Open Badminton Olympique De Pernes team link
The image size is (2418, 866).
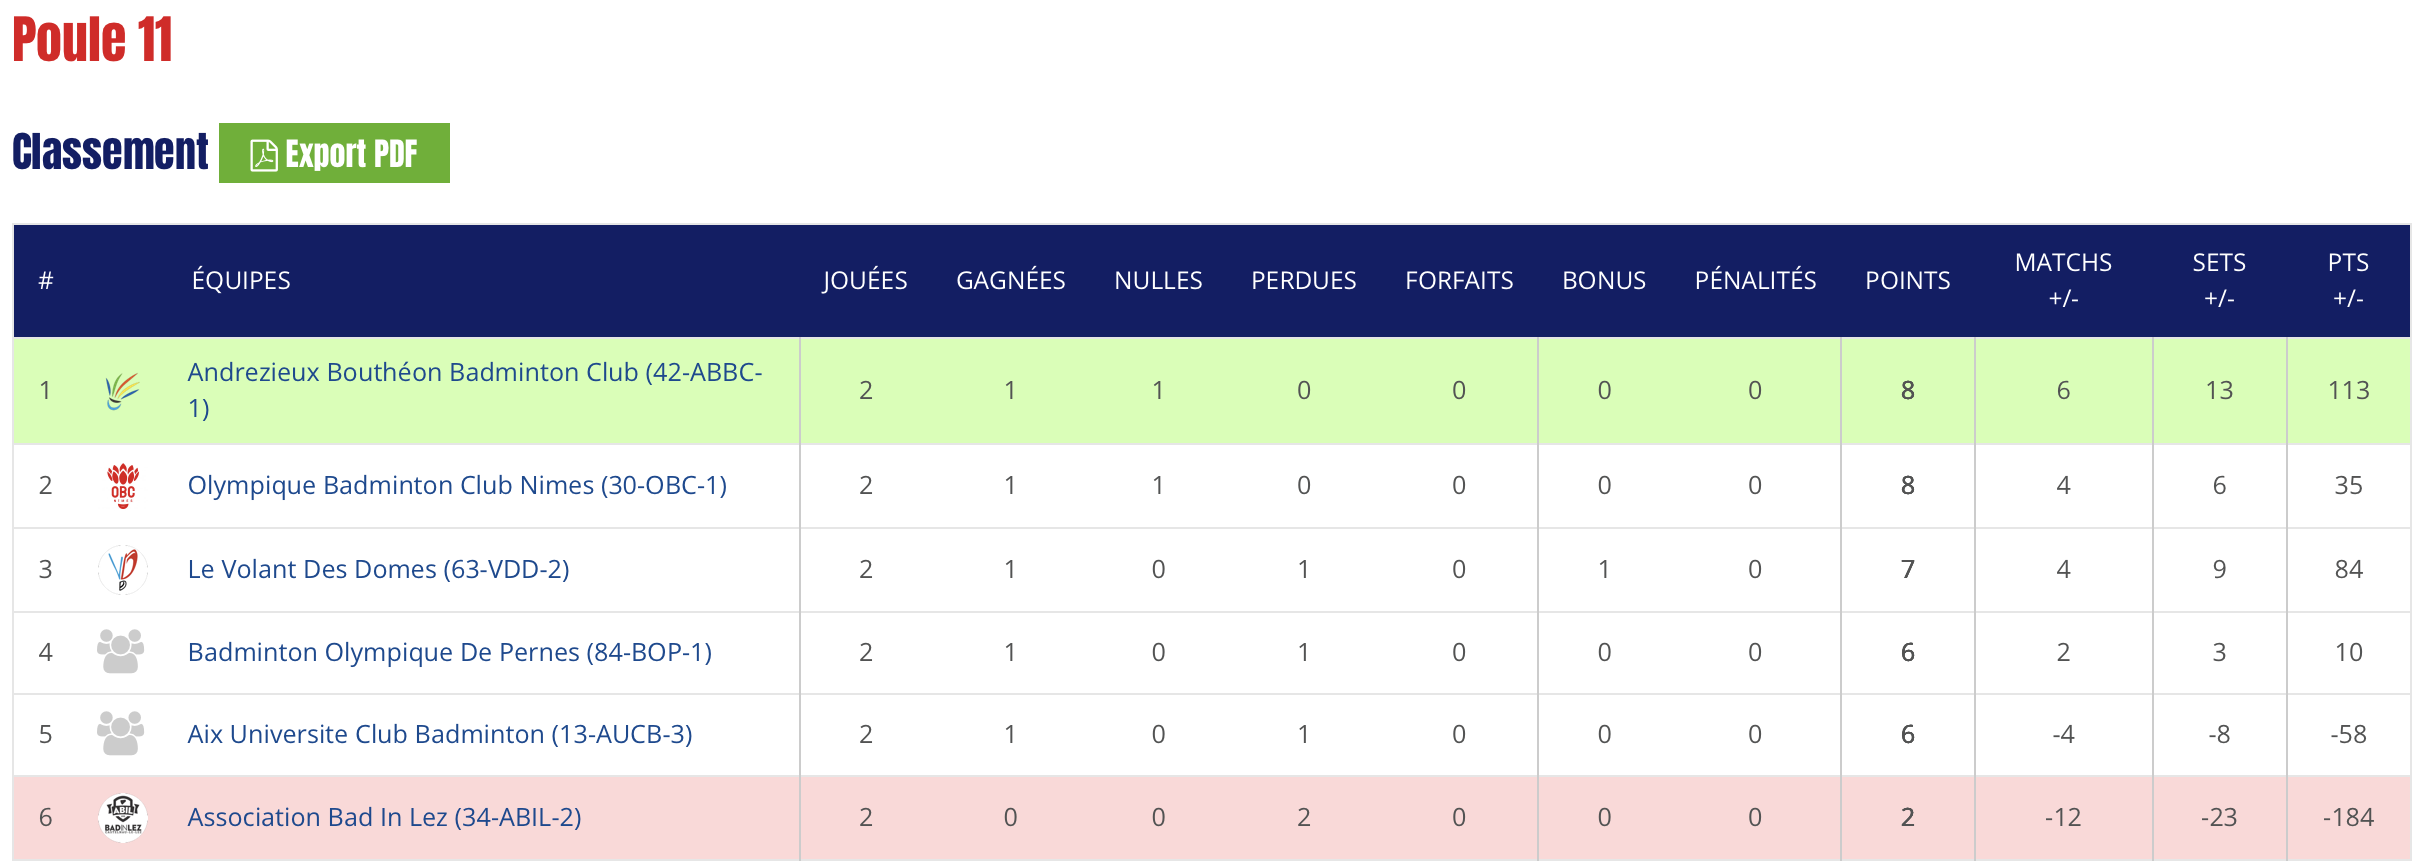(449, 653)
